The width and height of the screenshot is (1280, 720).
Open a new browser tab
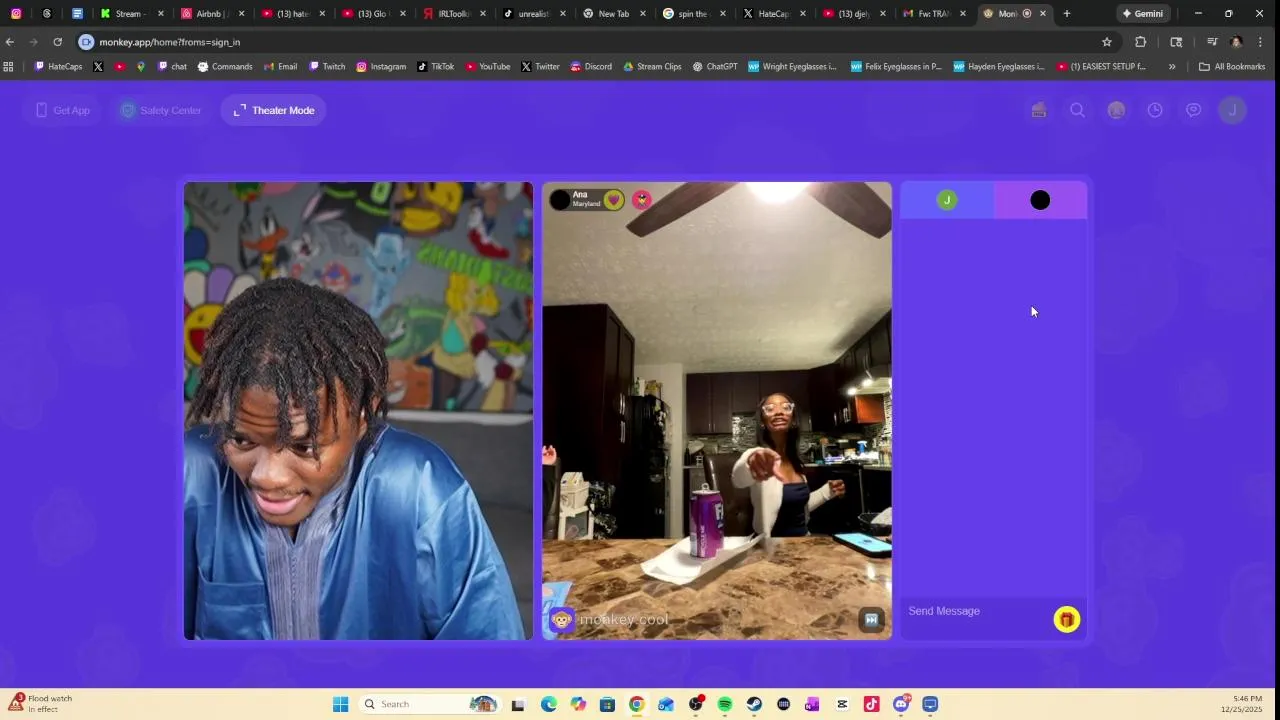coord(1067,14)
